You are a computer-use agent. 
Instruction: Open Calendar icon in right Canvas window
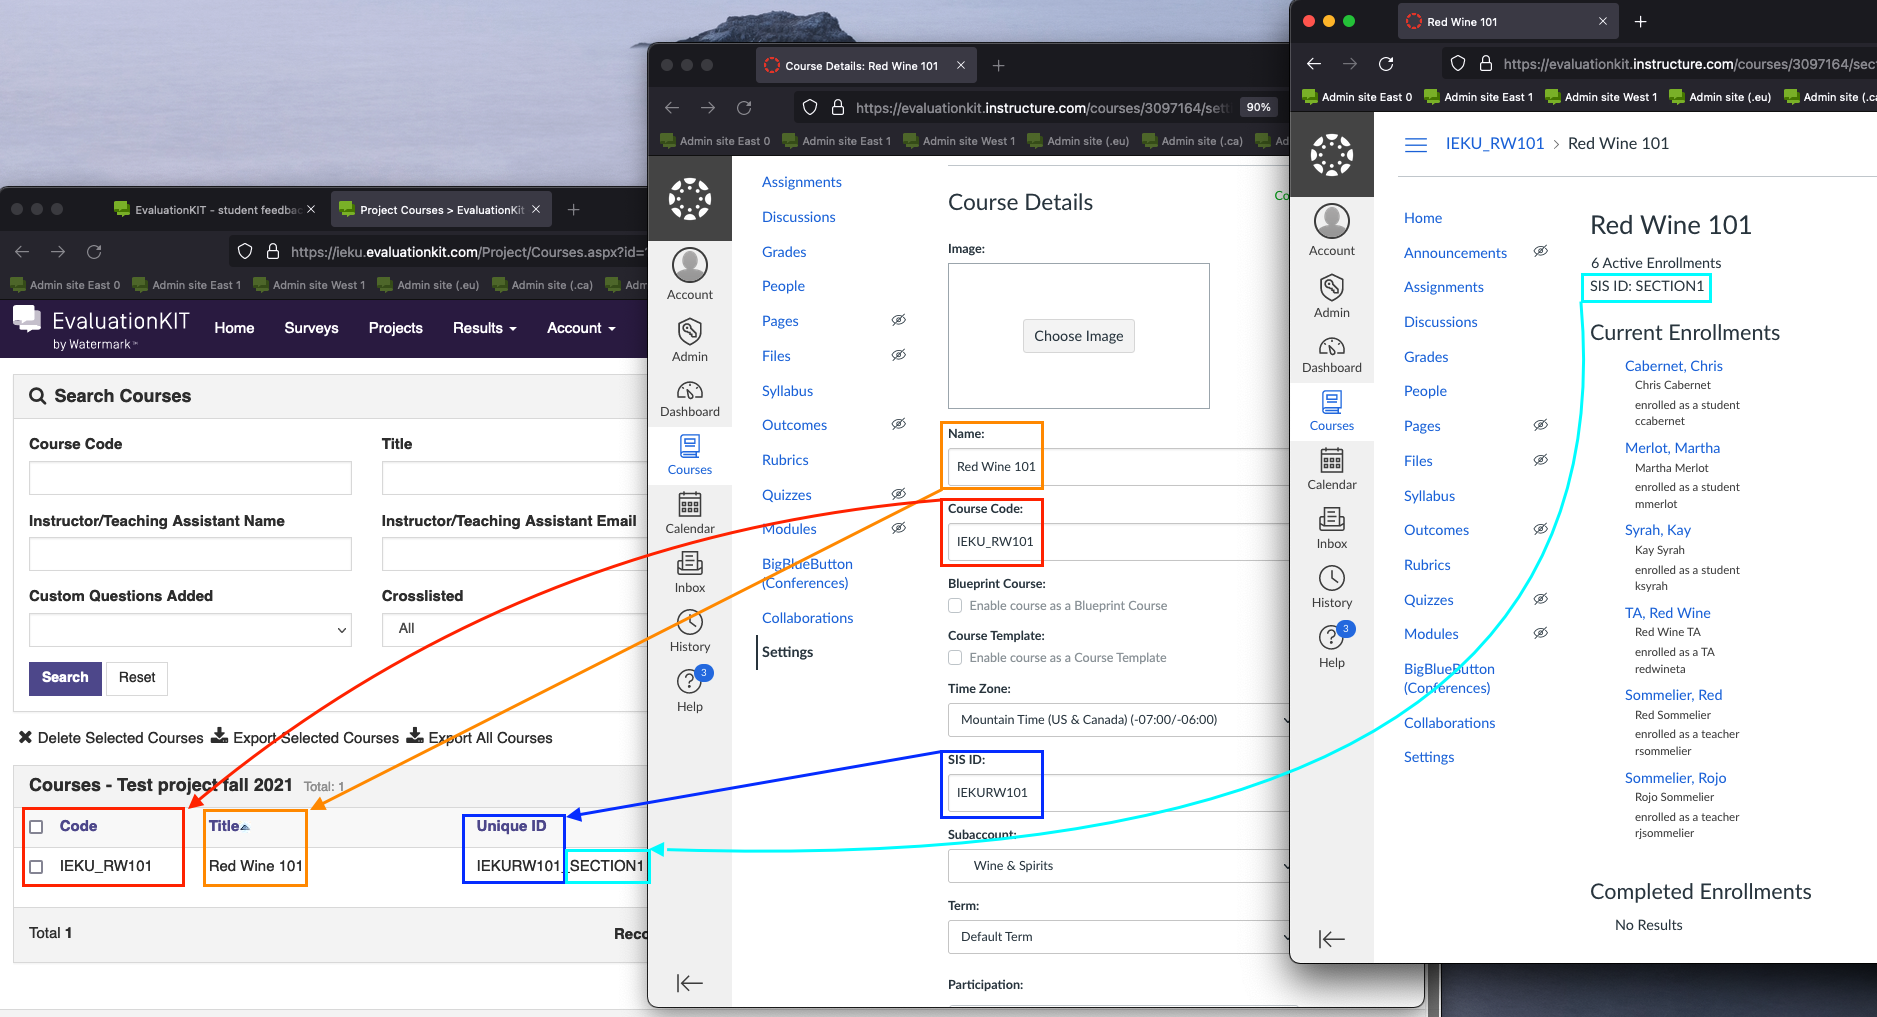(x=1332, y=469)
